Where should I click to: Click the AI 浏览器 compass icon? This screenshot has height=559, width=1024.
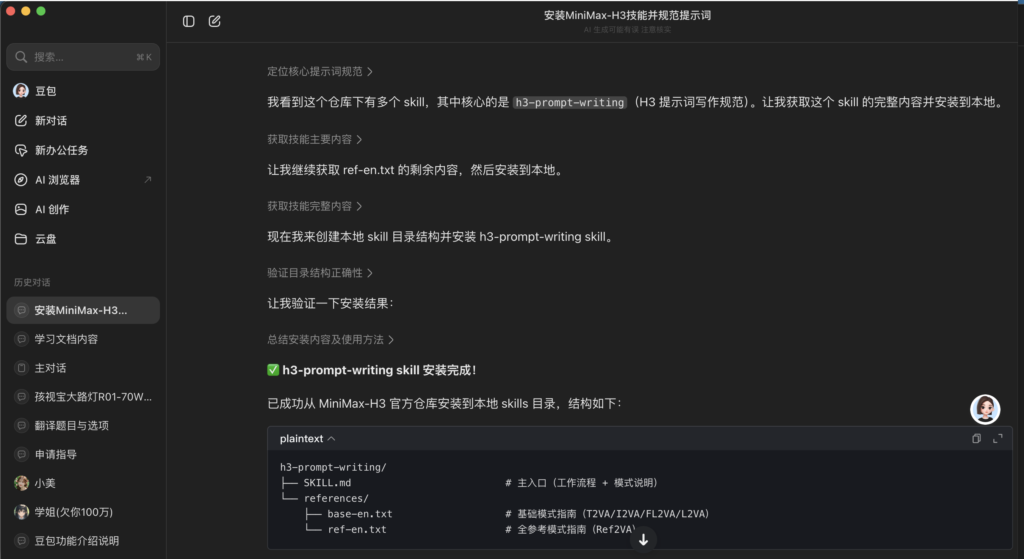tap(21, 180)
